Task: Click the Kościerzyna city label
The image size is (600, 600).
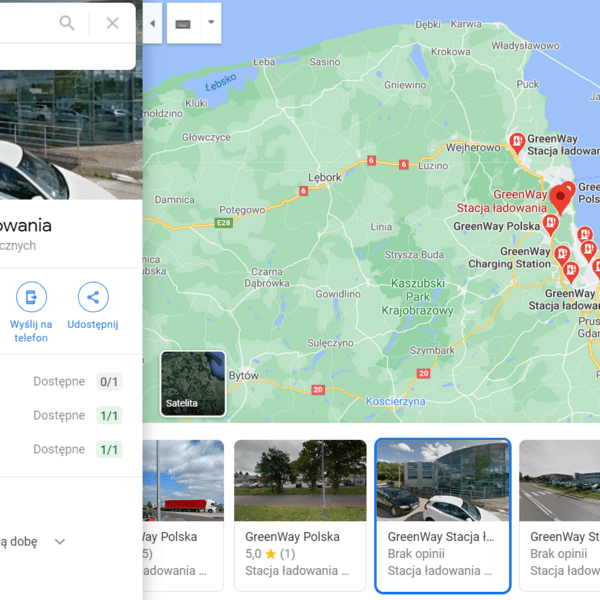Action: 395,401
